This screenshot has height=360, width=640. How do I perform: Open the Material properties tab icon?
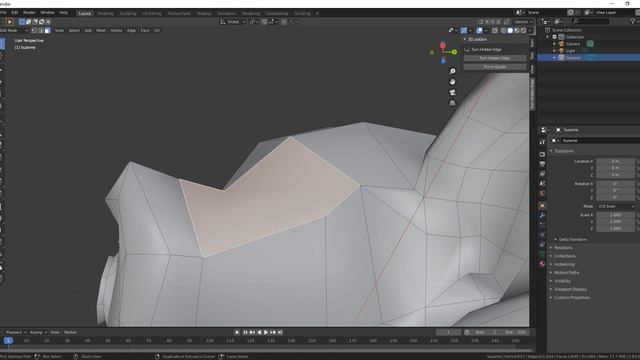(x=542, y=264)
